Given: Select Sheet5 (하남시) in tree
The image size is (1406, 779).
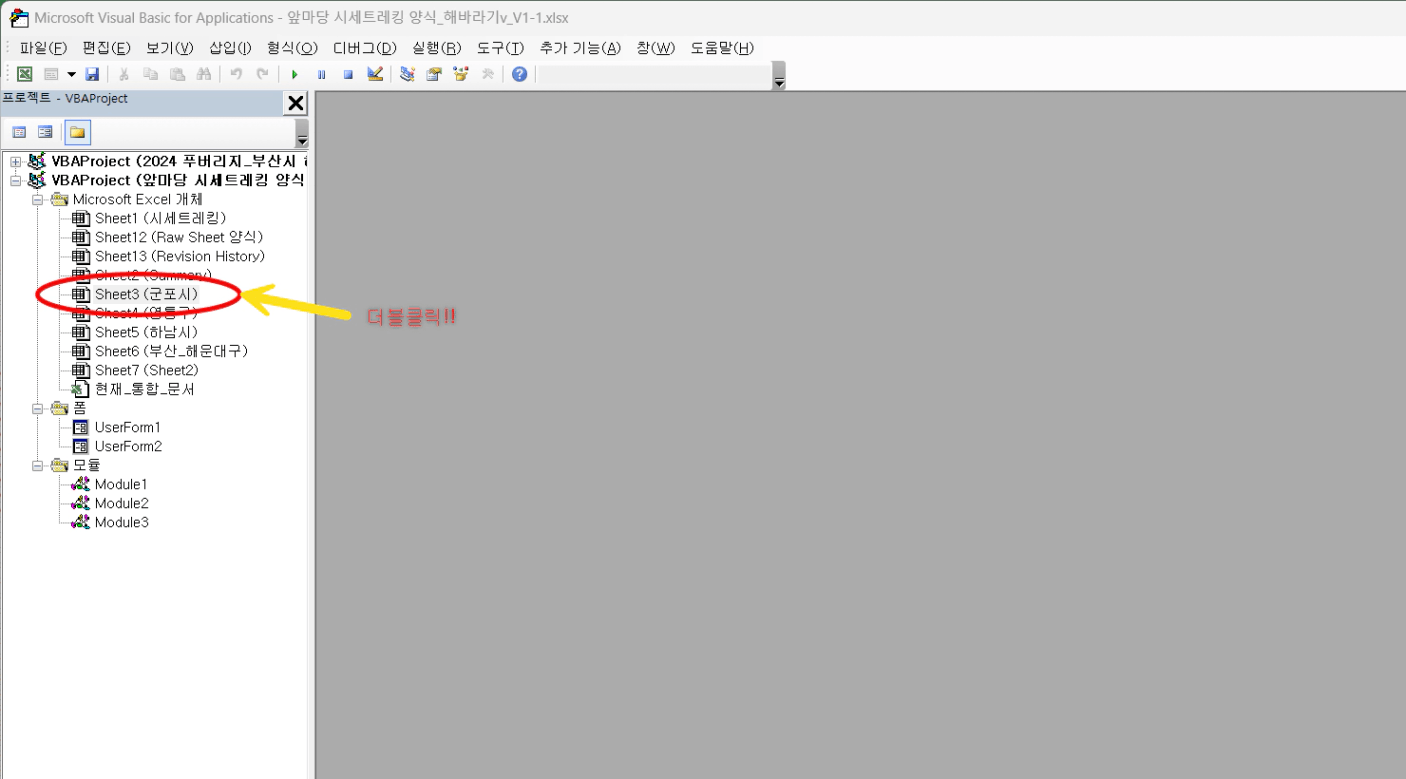Looking at the screenshot, I should point(147,333).
